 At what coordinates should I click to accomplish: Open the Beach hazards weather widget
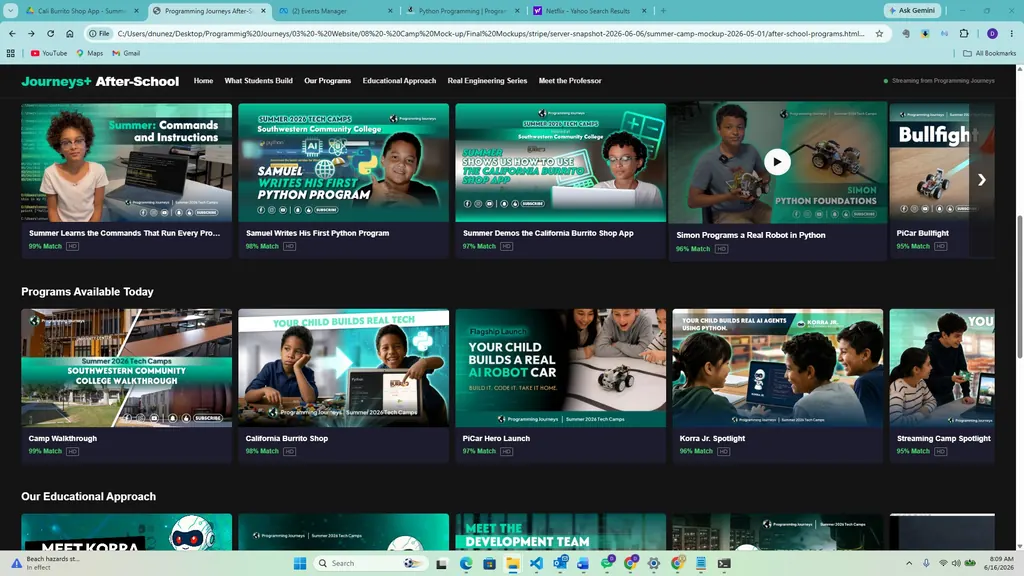coord(46,563)
